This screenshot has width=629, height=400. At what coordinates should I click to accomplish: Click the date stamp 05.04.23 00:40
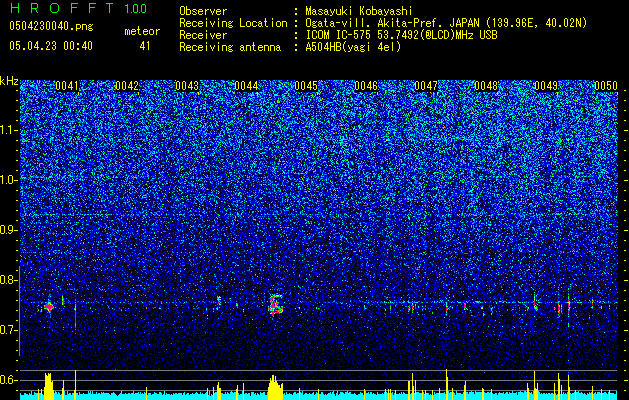(51, 46)
